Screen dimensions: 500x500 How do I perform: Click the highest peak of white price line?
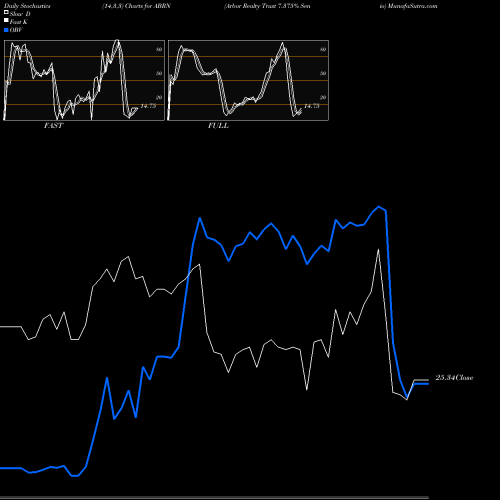pyautogui.click(x=378, y=249)
